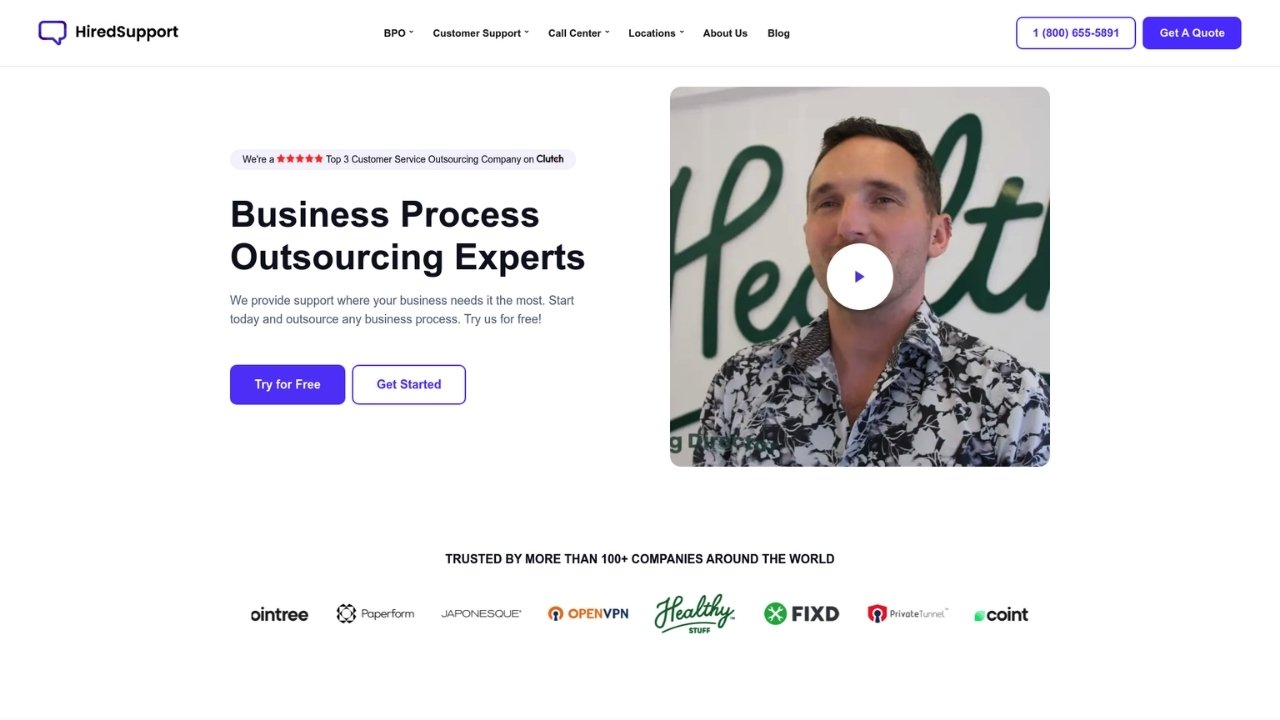Click the Cointree logo at the left
This screenshot has width=1280, height=720.
click(x=280, y=614)
